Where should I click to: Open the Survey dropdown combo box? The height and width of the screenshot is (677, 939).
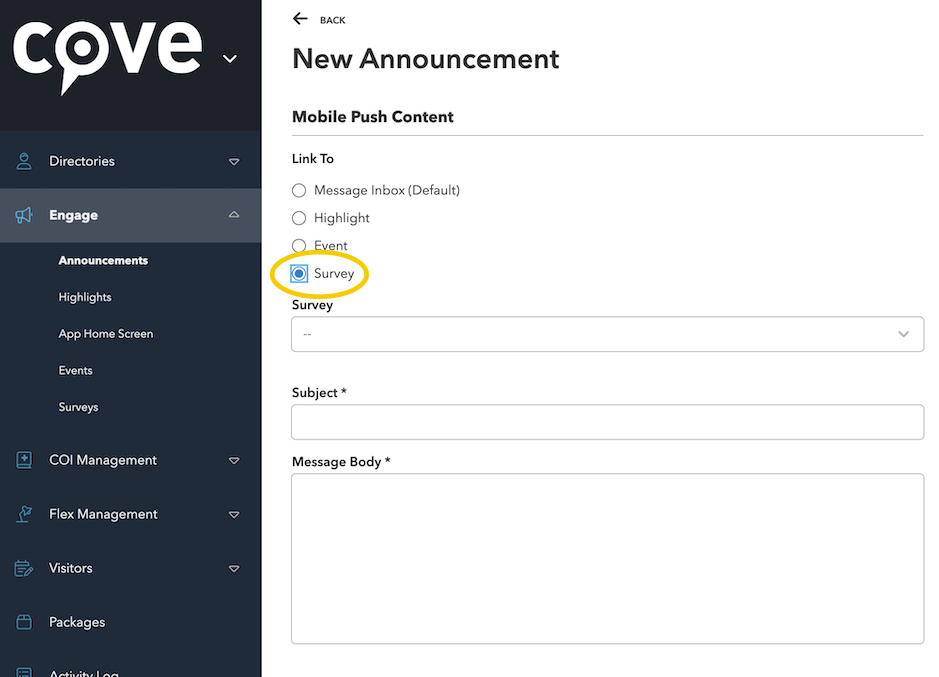607,334
